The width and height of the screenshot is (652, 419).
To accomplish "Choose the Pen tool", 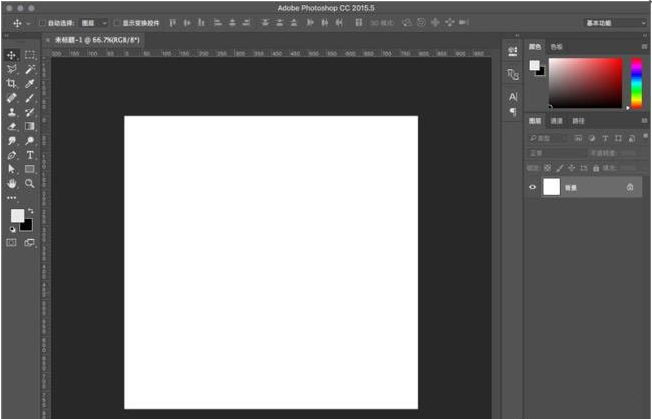I will 12,155.
